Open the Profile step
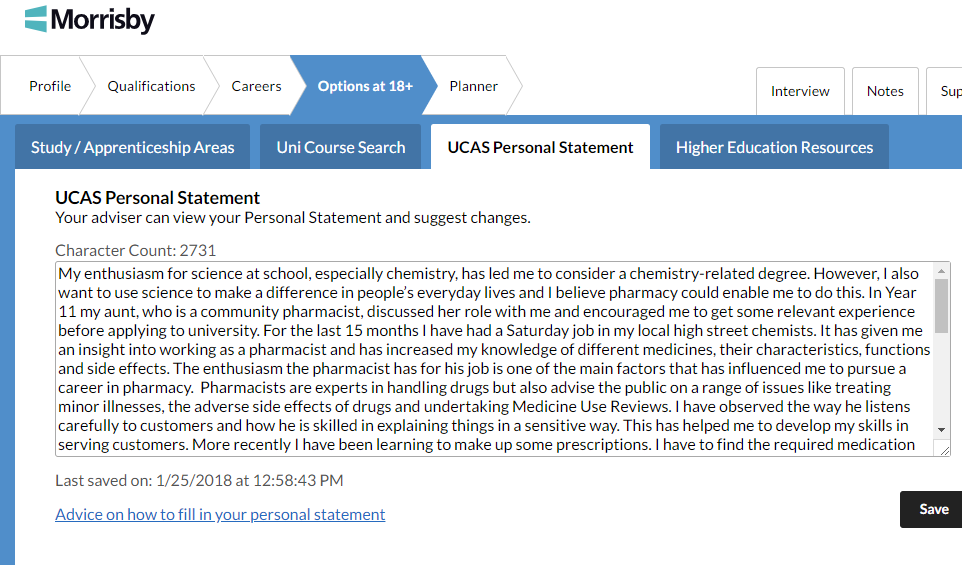This screenshot has height=565, width=962. [49, 86]
